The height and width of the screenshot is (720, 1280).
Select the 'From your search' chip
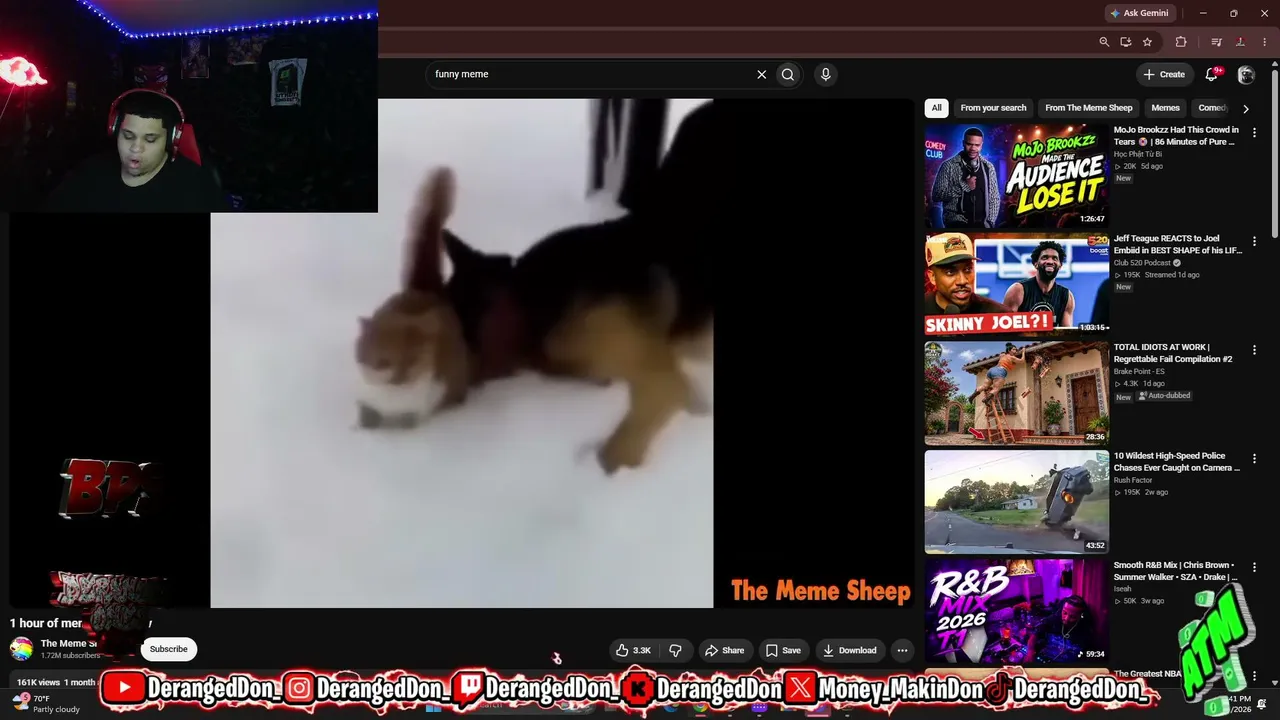(x=993, y=108)
